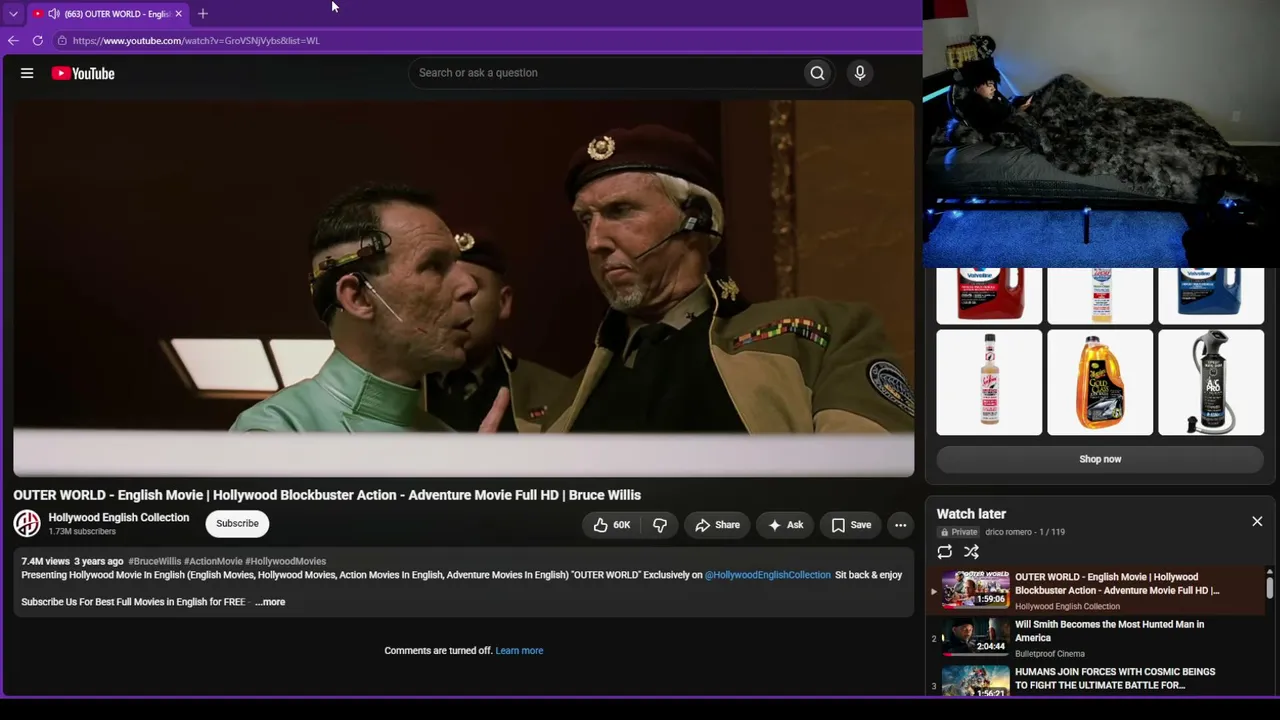Open the Ask AI button
Image resolution: width=1280 pixels, height=720 pixels.
click(785, 525)
